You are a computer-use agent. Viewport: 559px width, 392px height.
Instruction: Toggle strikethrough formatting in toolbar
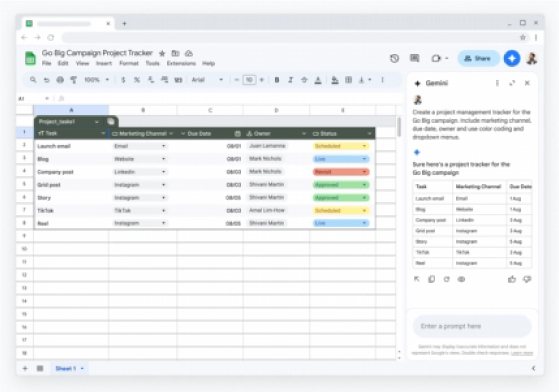(304, 80)
